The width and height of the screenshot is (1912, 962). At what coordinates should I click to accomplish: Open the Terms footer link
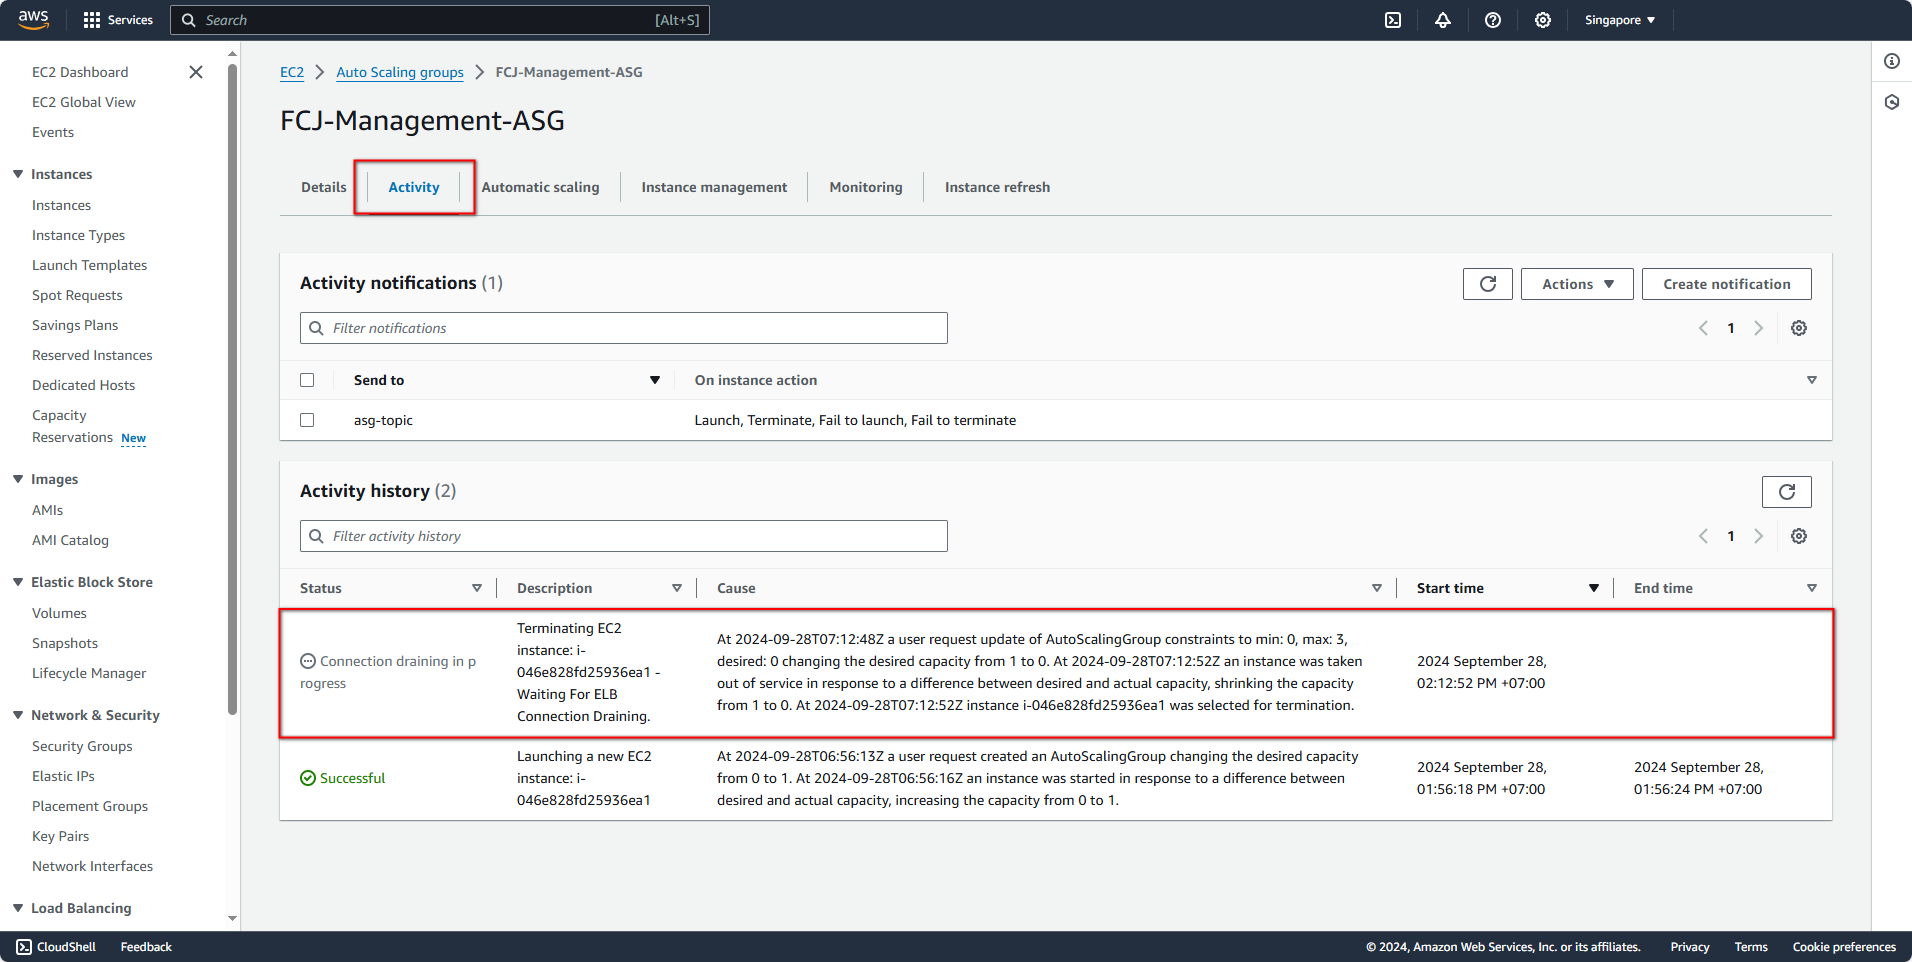pyautogui.click(x=1751, y=947)
